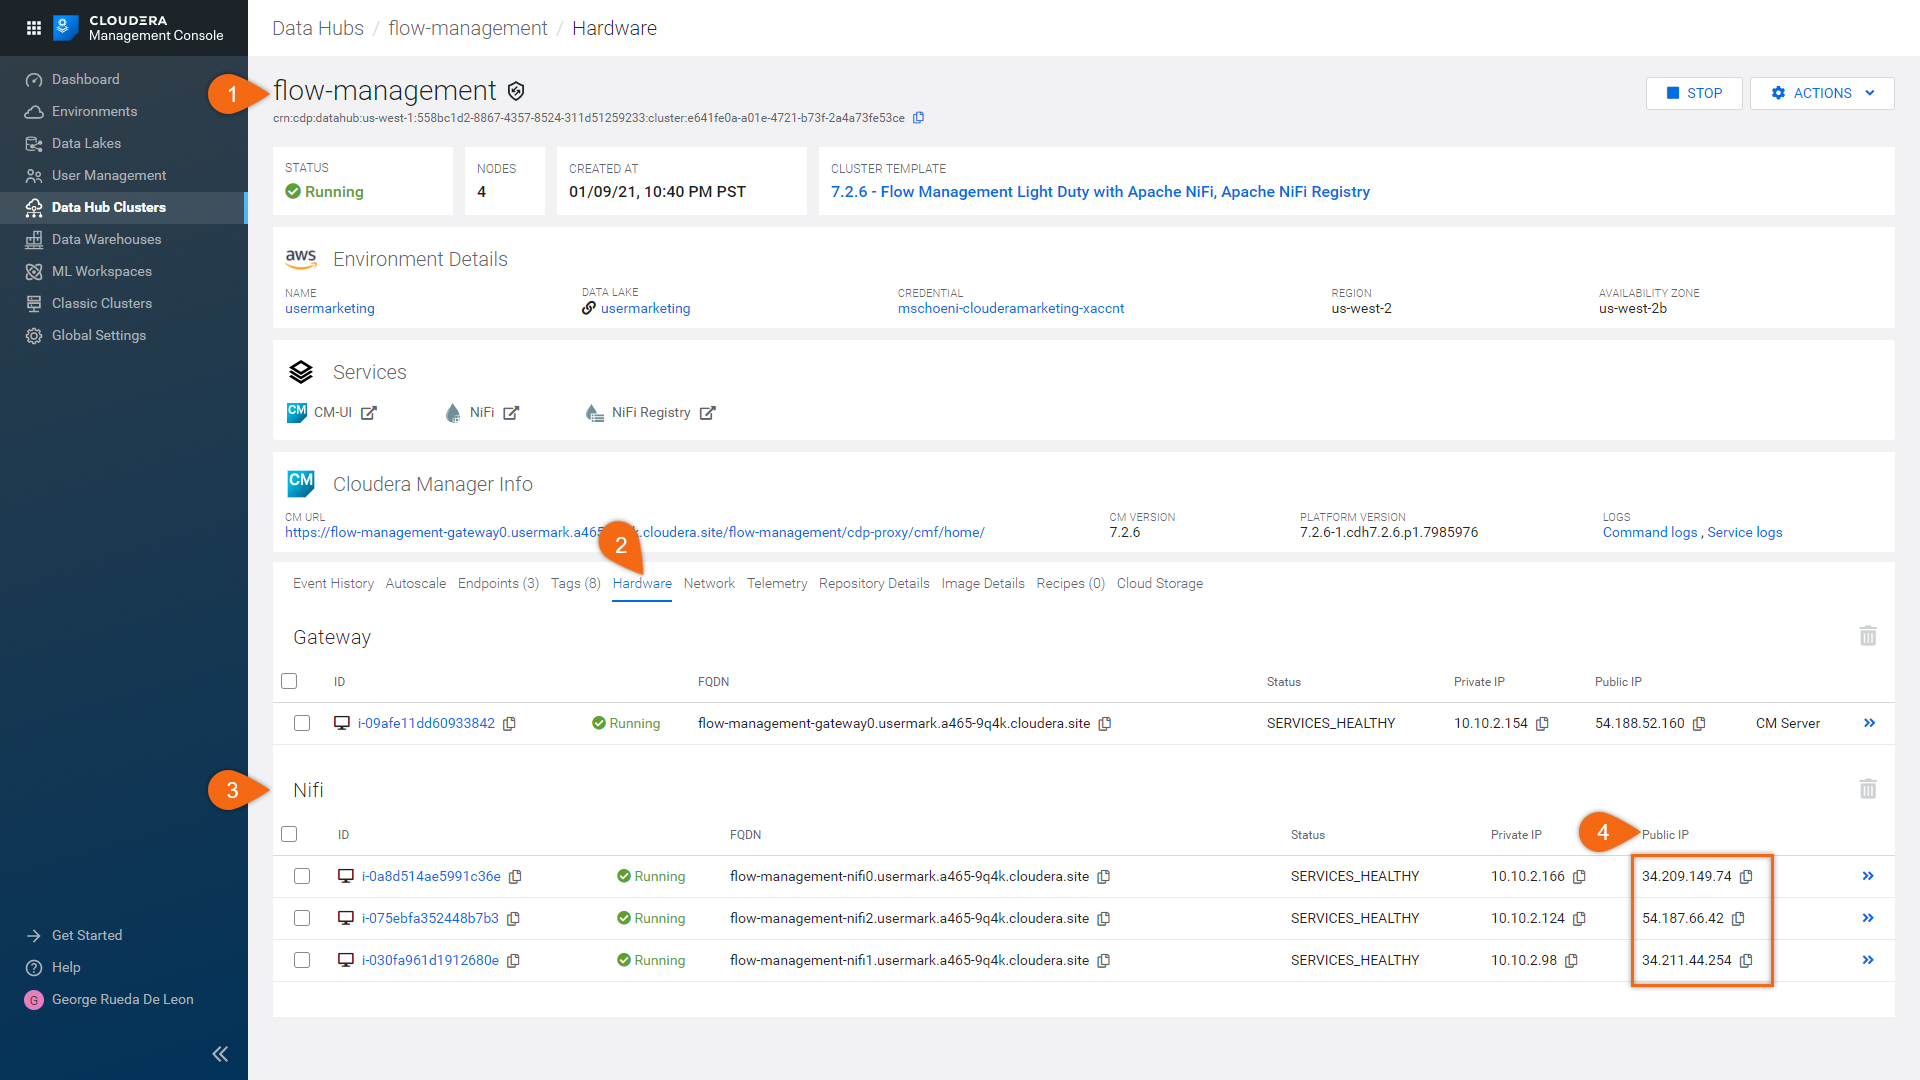Open the apps grid menu icon
The height and width of the screenshot is (1080, 1920).
tap(34, 28)
